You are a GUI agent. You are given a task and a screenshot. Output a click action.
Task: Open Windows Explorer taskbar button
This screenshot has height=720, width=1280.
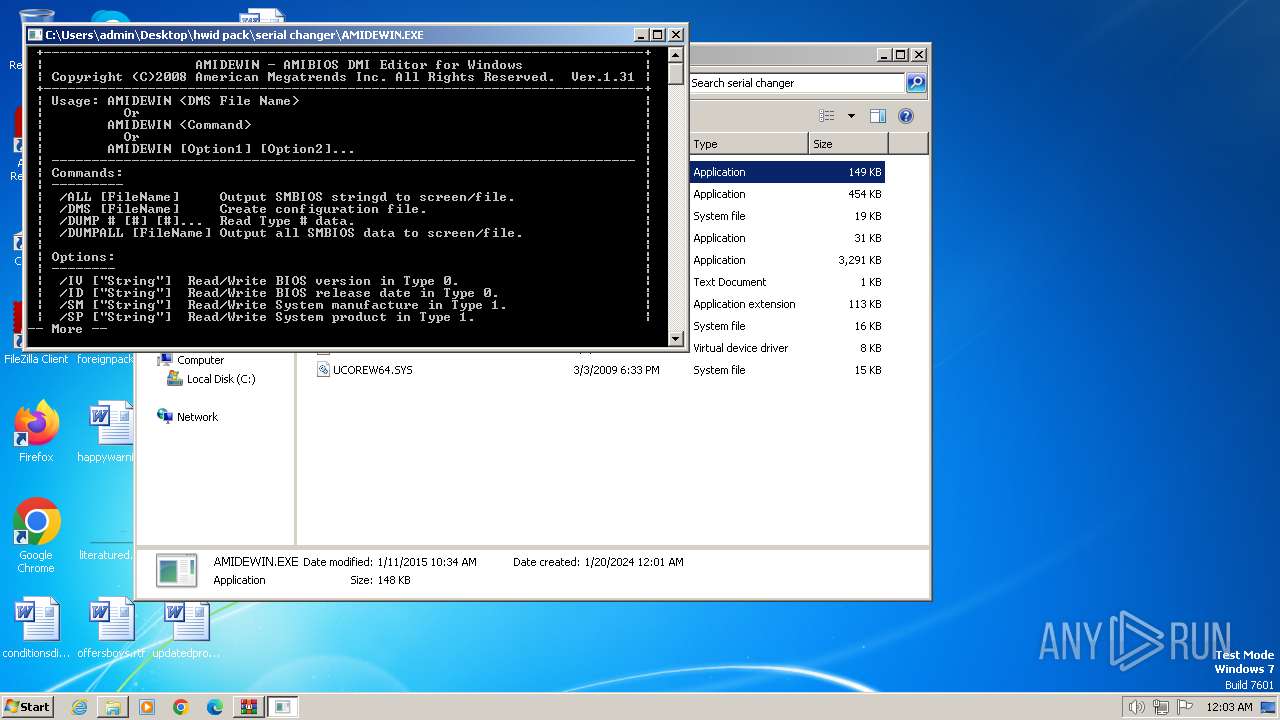(113, 707)
